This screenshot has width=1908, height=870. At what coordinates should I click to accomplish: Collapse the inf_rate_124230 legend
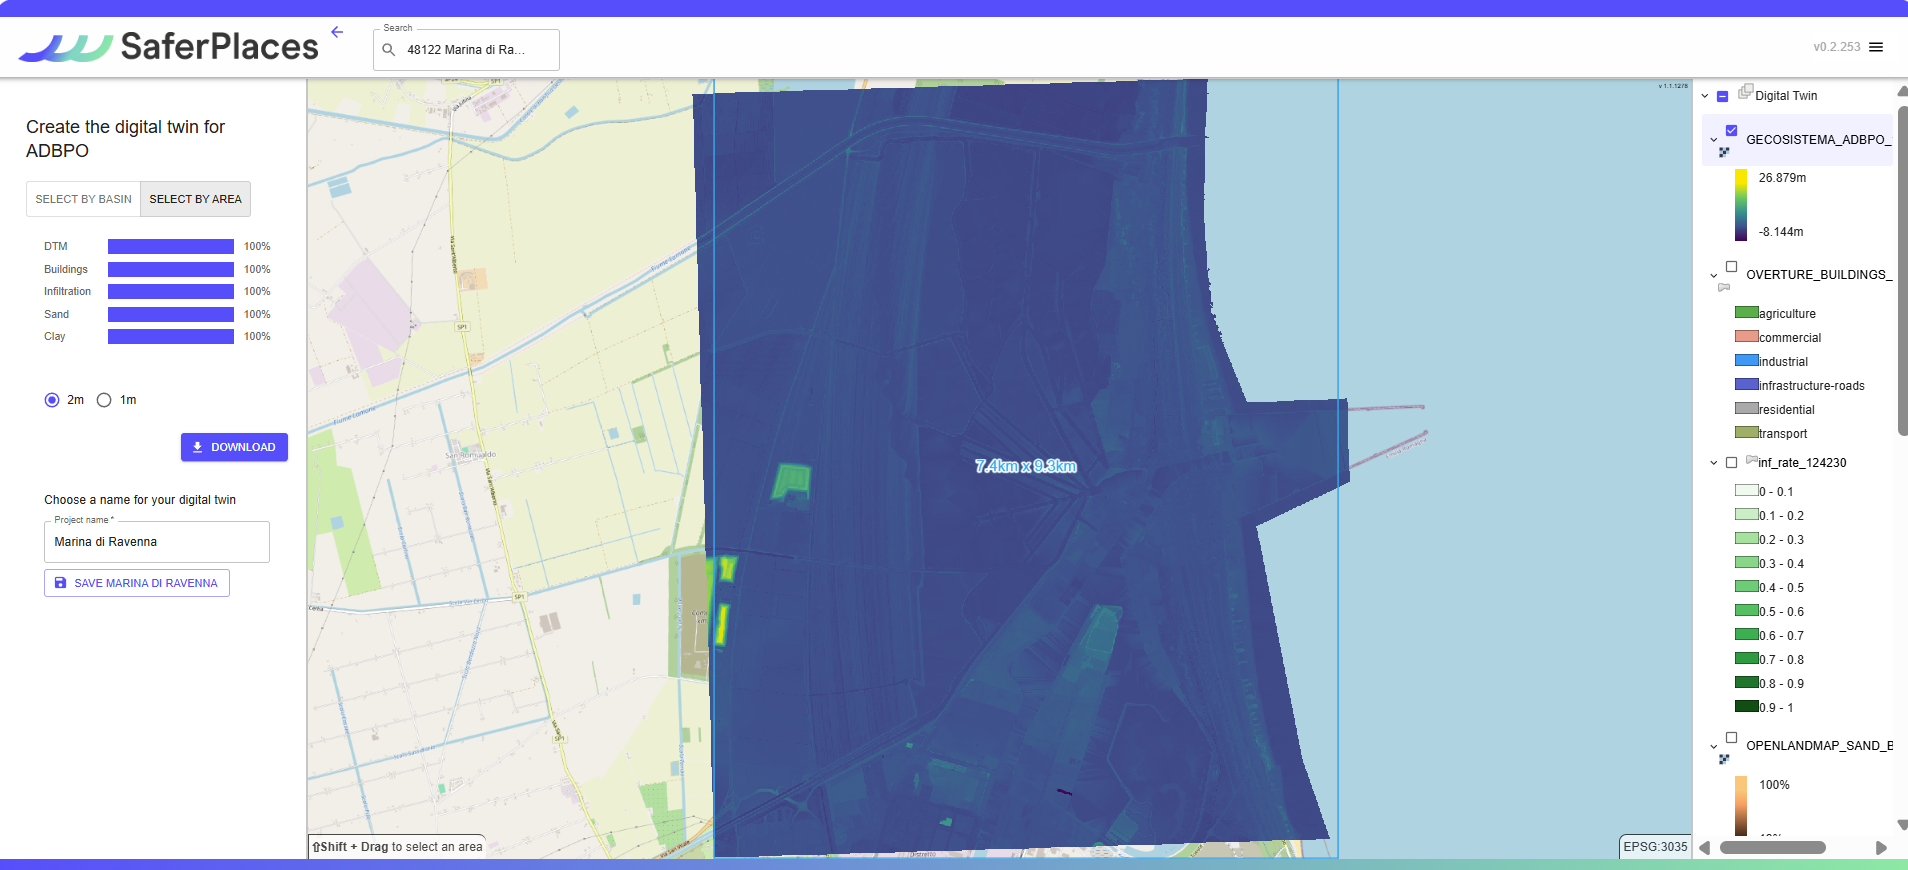pyautogui.click(x=1714, y=463)
